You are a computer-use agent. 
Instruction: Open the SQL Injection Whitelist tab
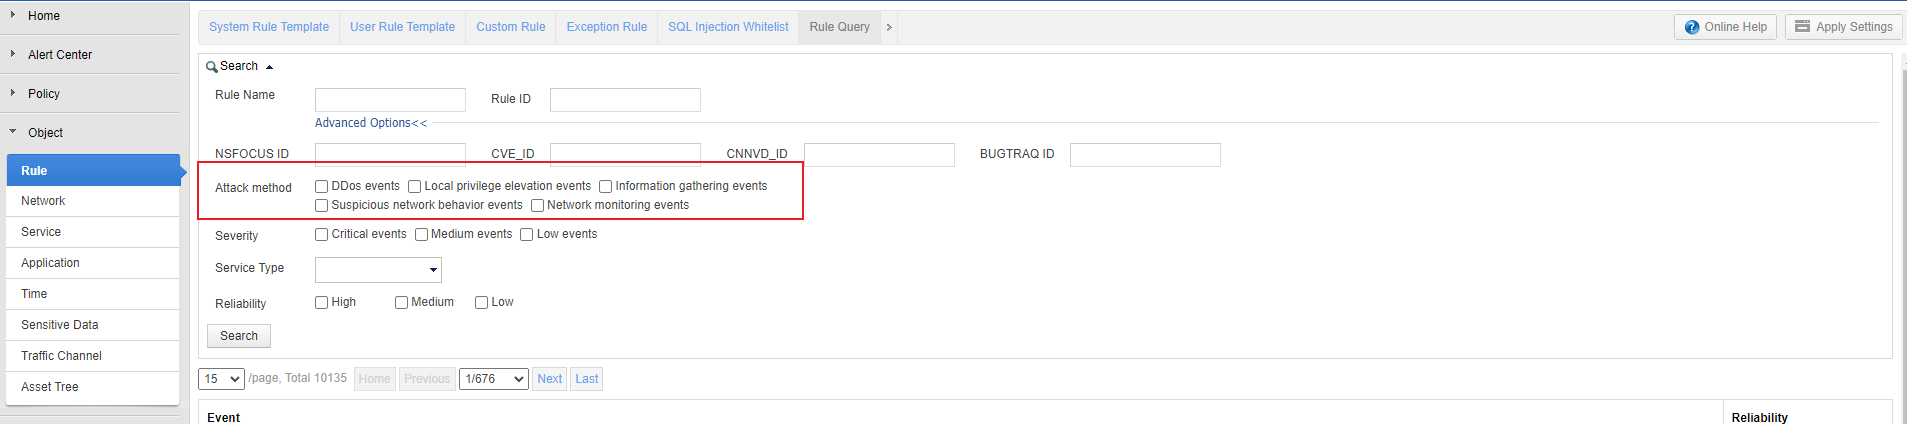click(728, 27)
